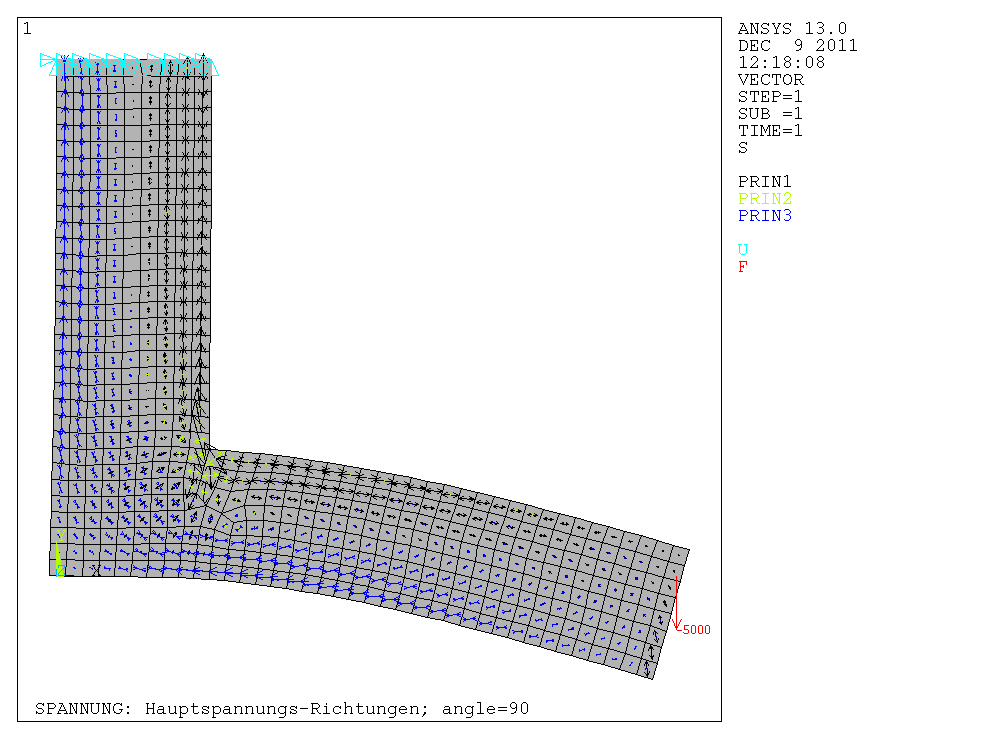The width and height of the screenshot is (985, 739).
Task: Click the DEC 9 2011 date text
Action: coord(797,46)
